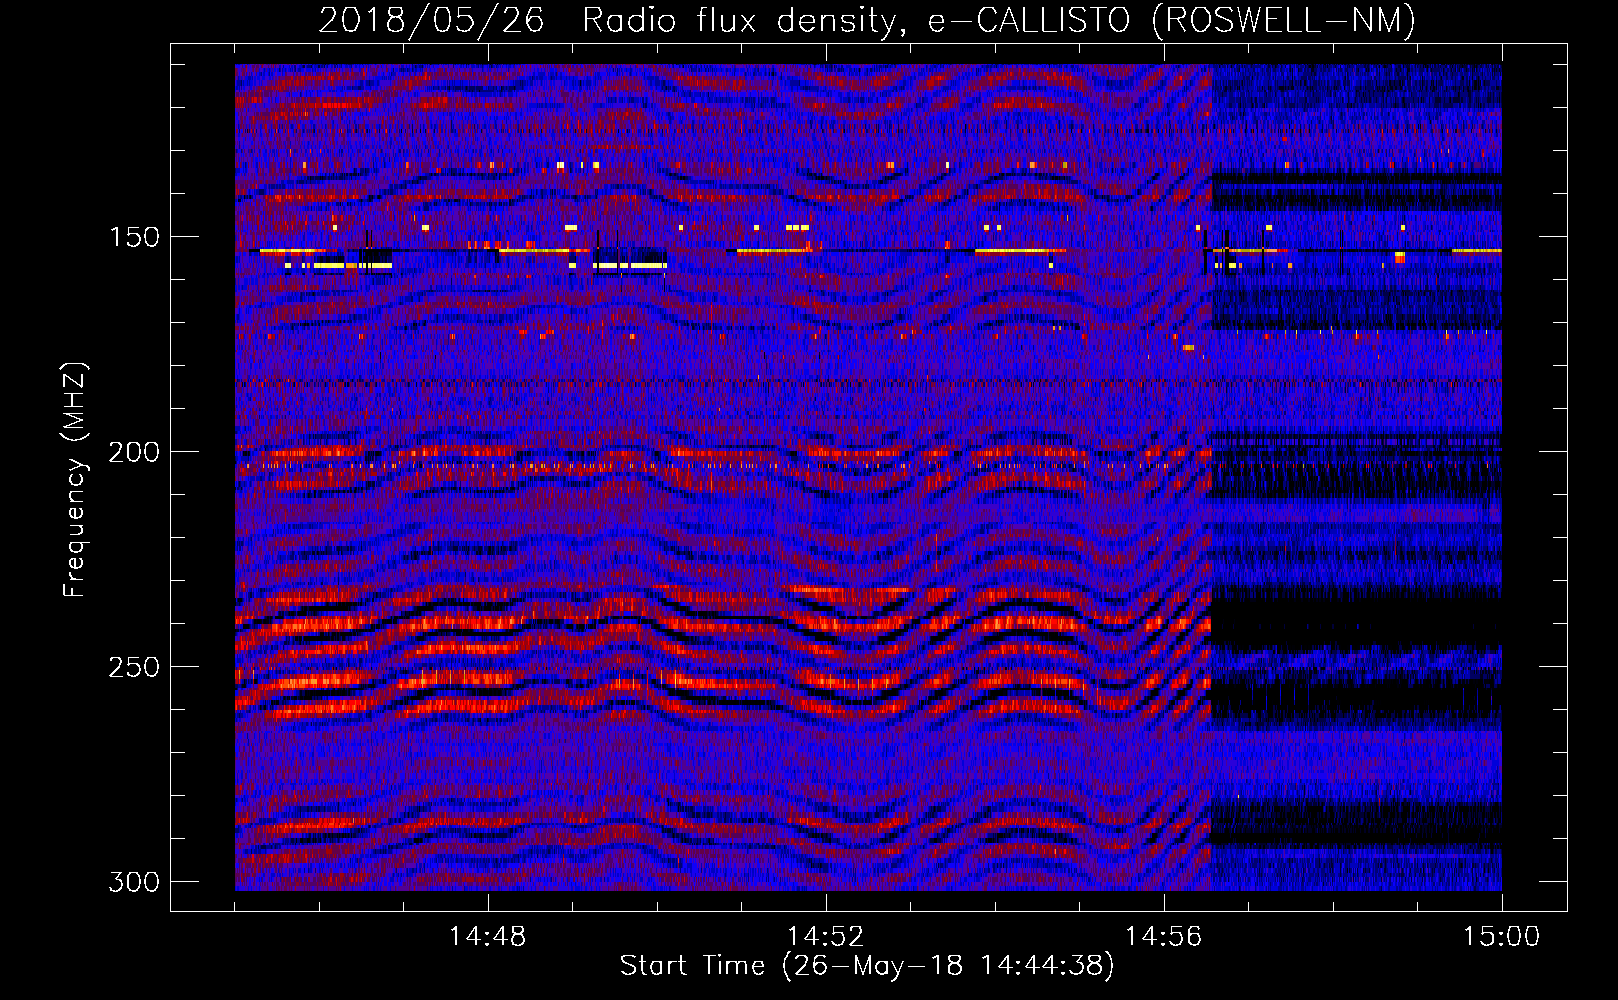Select the '300' frequency axis label
The image size is (1618, 1000).
click(x=132, y=882)
